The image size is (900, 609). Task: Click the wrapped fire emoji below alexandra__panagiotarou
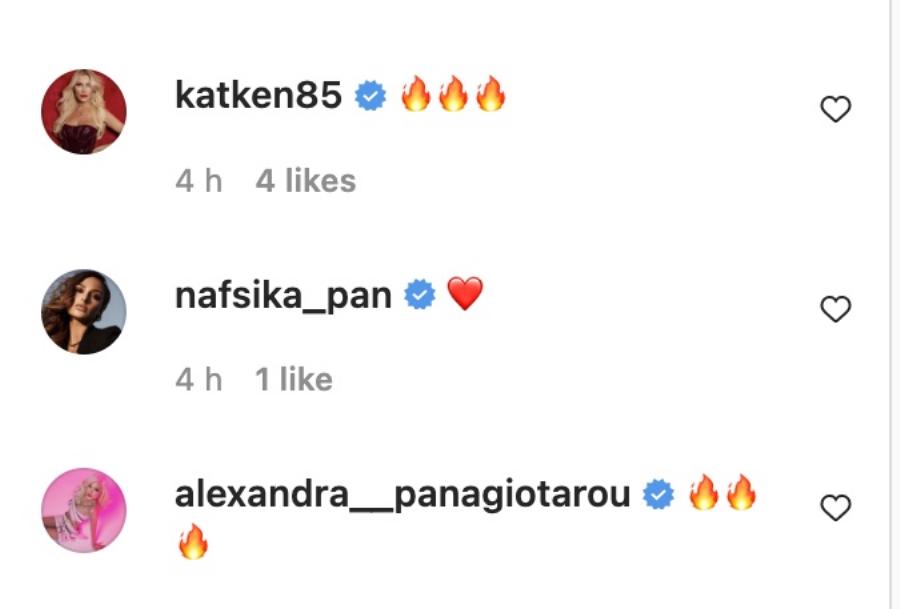coord(193,541)
